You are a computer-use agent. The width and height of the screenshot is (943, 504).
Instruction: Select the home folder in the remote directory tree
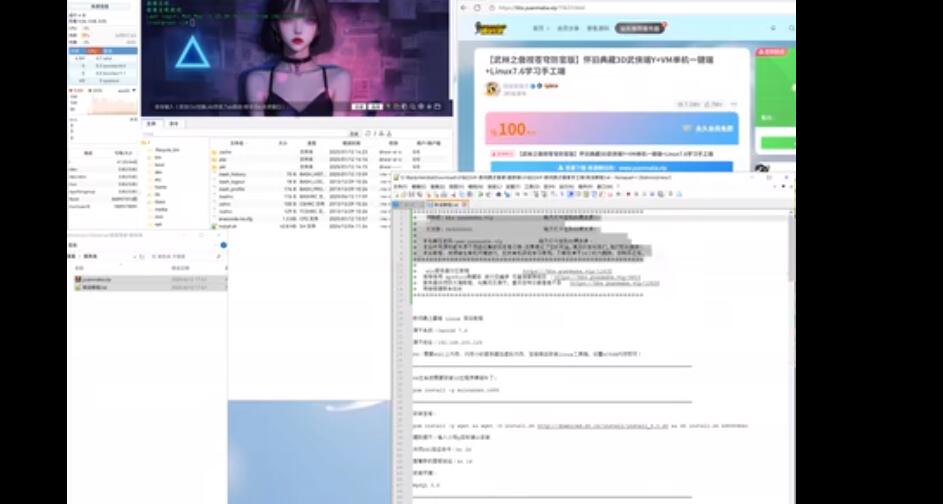tap(160, 186)
